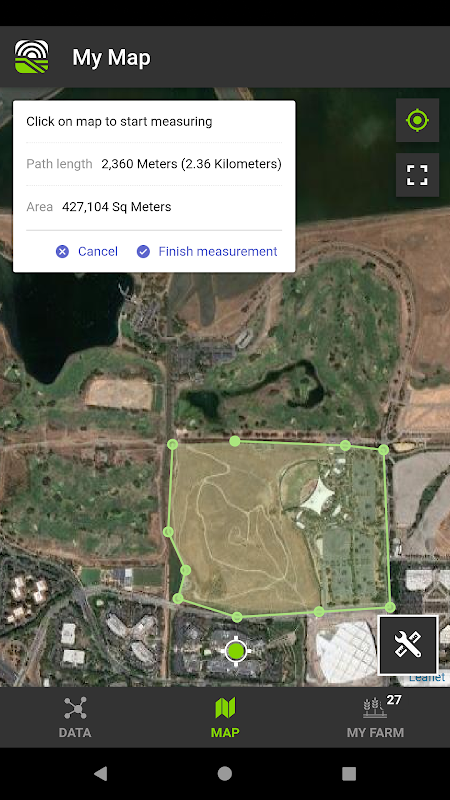Open the MY FARM tab

pos(375,718)
